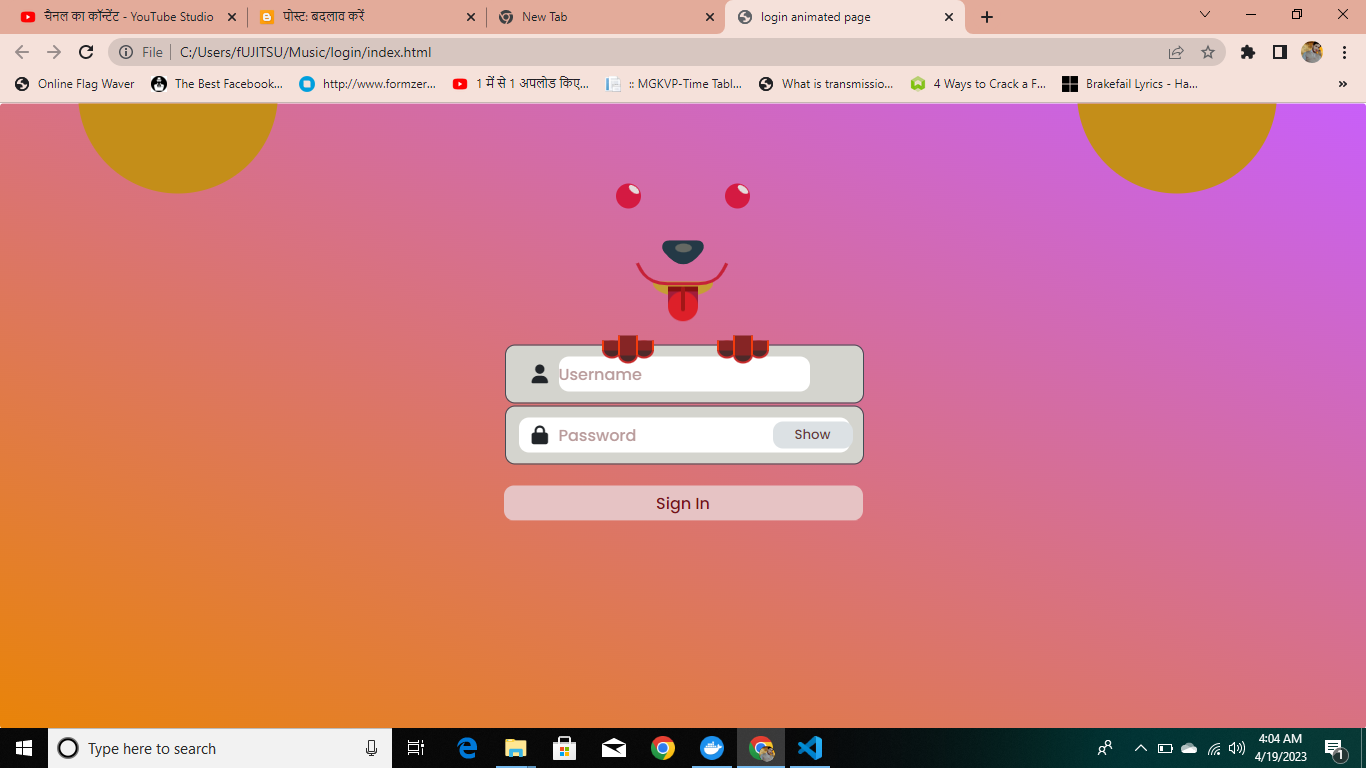Open a new browser tab
This screenshot has width=1366, height=768.
(x=987, y=17)
